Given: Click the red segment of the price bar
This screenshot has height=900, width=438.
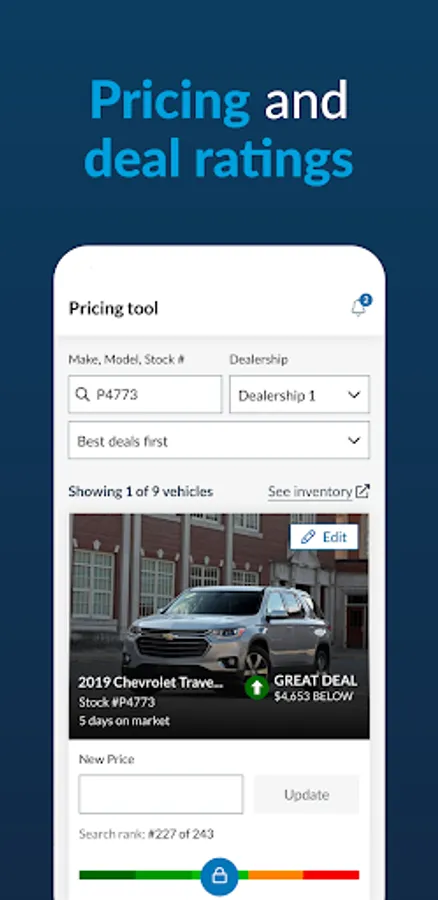Looking at the screenshot, I should point(331,875).
